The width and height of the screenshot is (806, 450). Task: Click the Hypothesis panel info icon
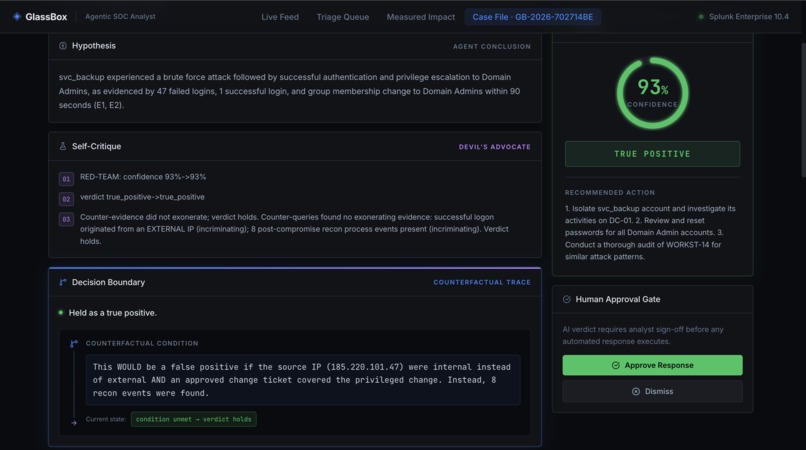tap(63, 46)
